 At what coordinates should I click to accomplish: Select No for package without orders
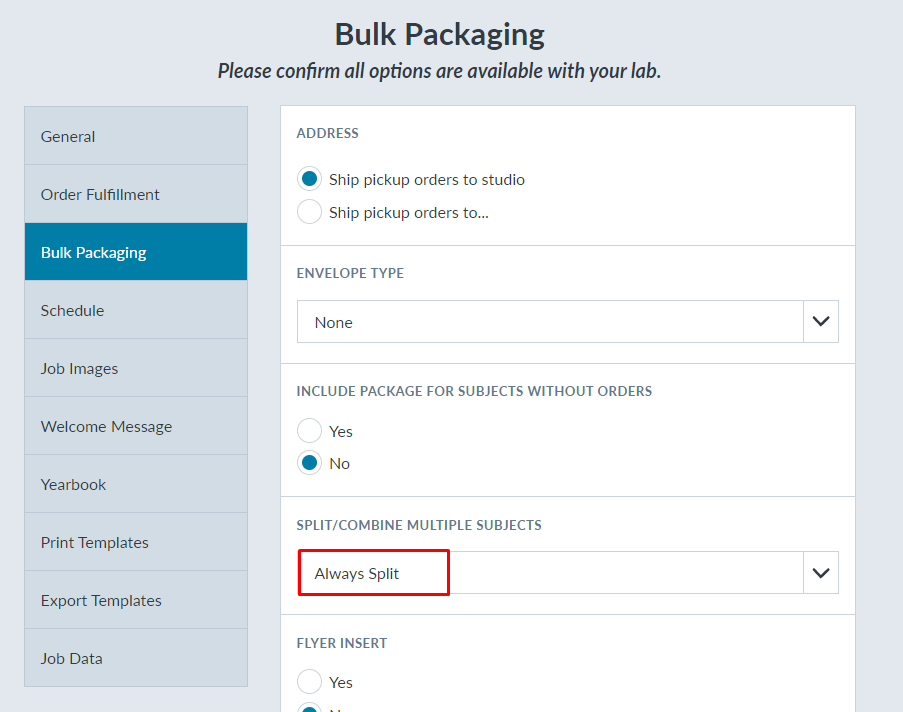309,463
